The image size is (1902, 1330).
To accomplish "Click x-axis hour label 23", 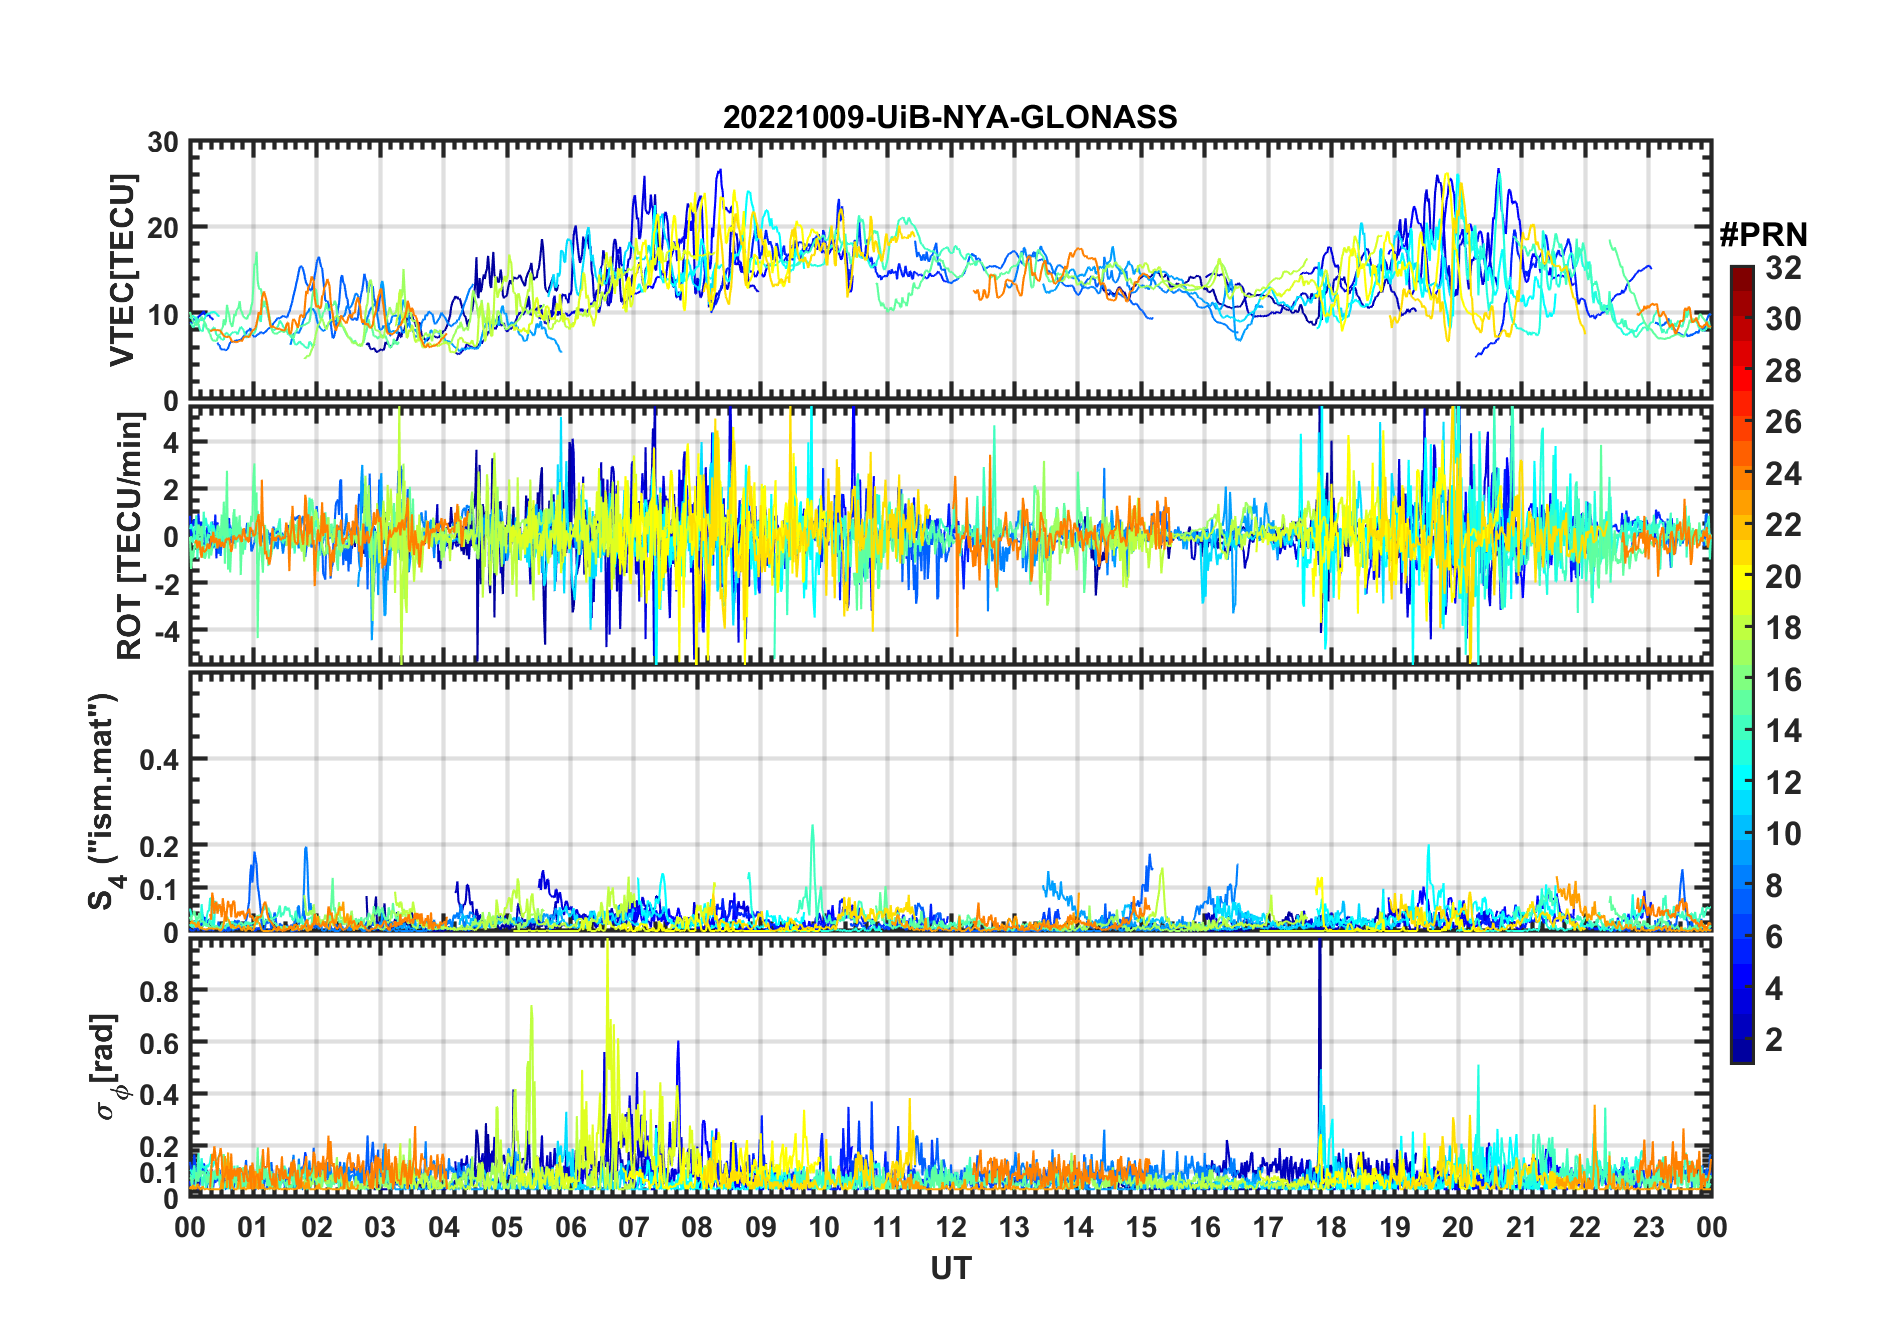I will pyautogui.click(x=1648, y=1227).
